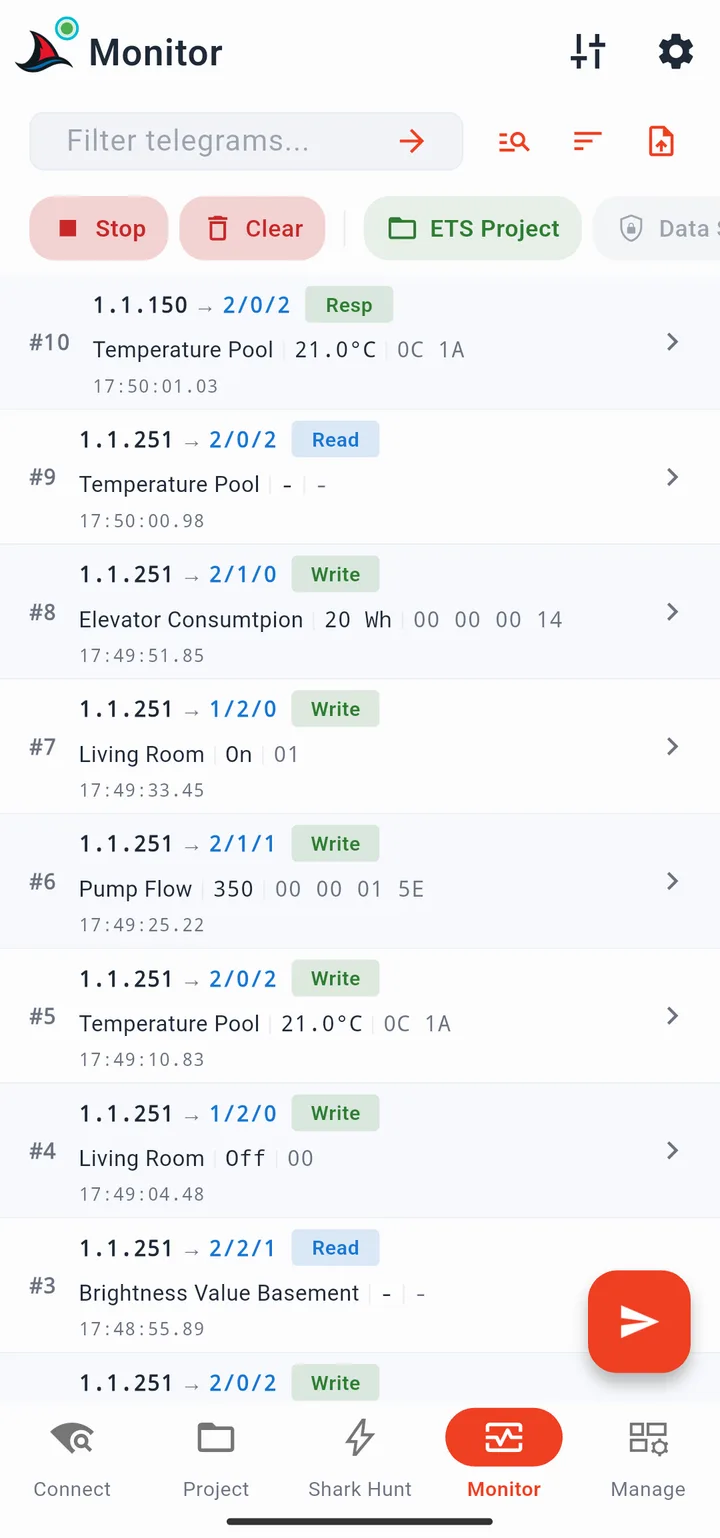Expand telegram #8 Elevator Consumption chevron

(673, 612)
